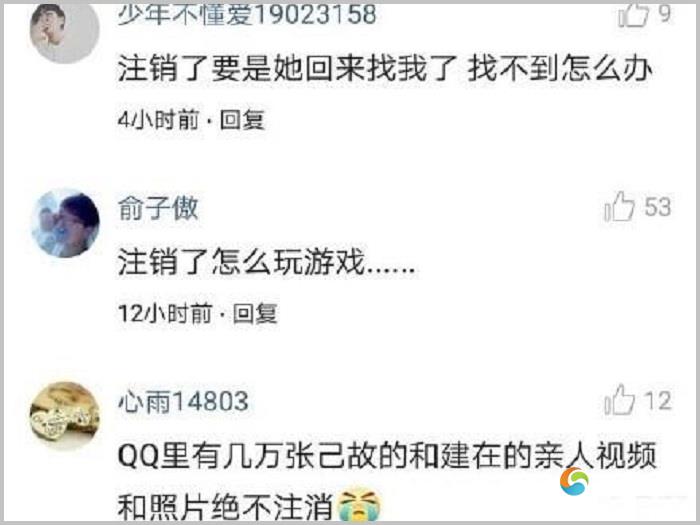Image resolution: width=700 pixels, height=525 pixels.
Task: Like the comment by 少年不懂爱19023158
Action: (633, 15)
